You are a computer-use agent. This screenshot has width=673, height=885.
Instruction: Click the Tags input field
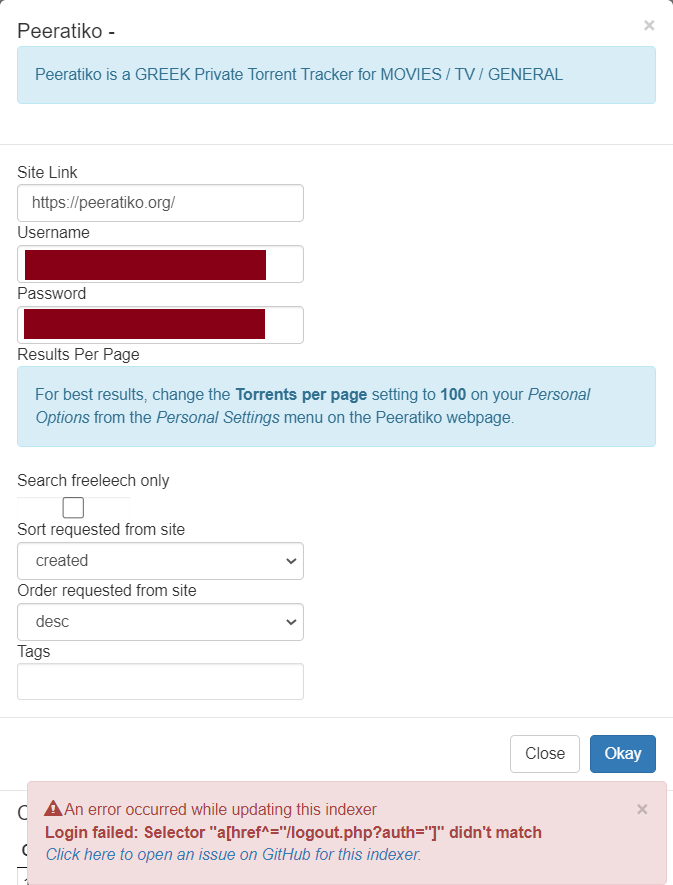tap(160, 681)
